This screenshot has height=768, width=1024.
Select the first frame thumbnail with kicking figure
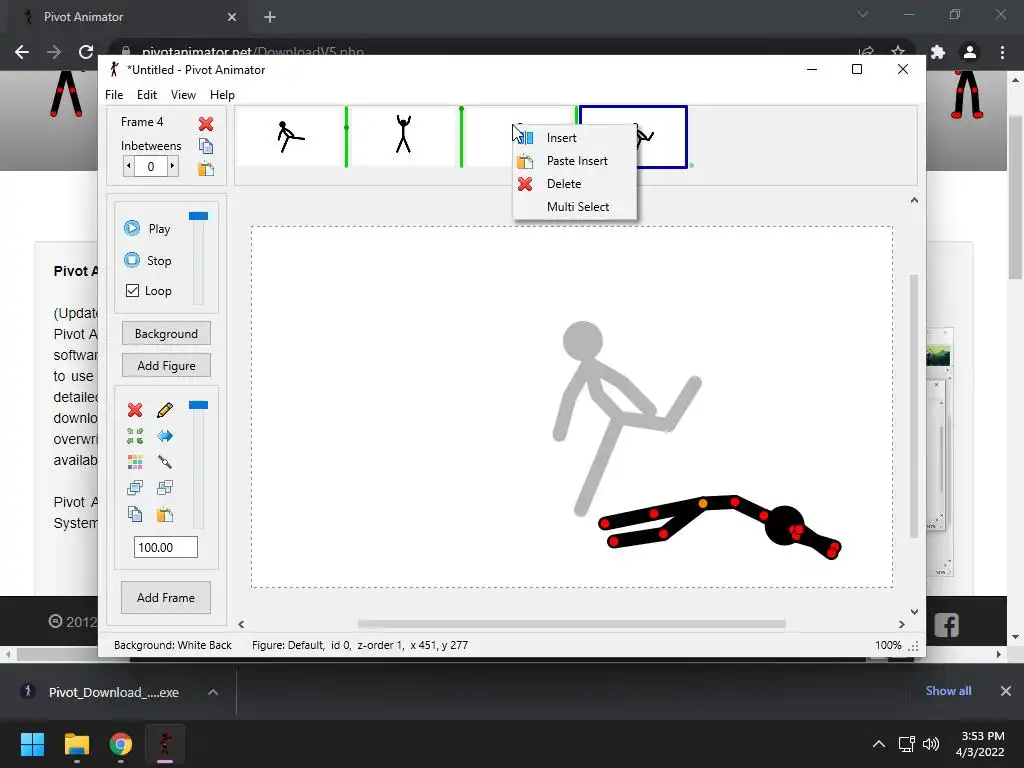point(290,136)
